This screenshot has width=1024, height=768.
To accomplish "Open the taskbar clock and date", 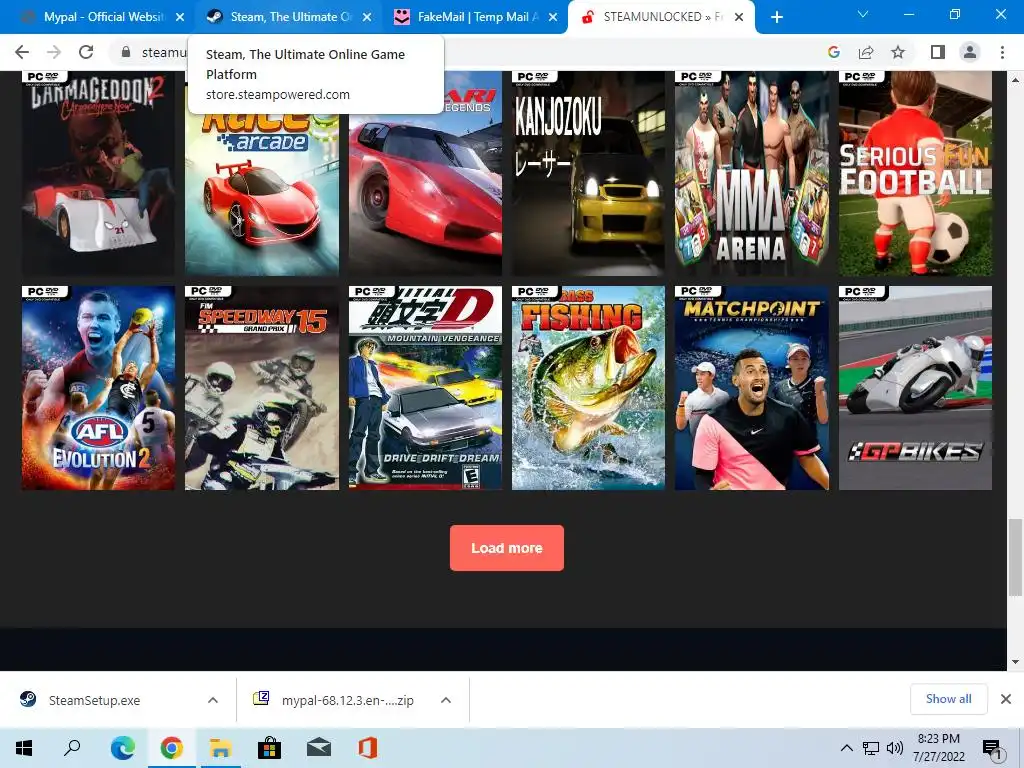I will 939,748.
